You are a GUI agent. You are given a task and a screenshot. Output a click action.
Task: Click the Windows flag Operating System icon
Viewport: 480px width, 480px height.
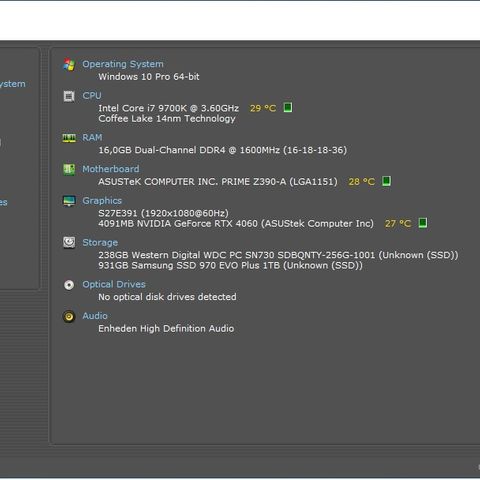click(69, 64)
